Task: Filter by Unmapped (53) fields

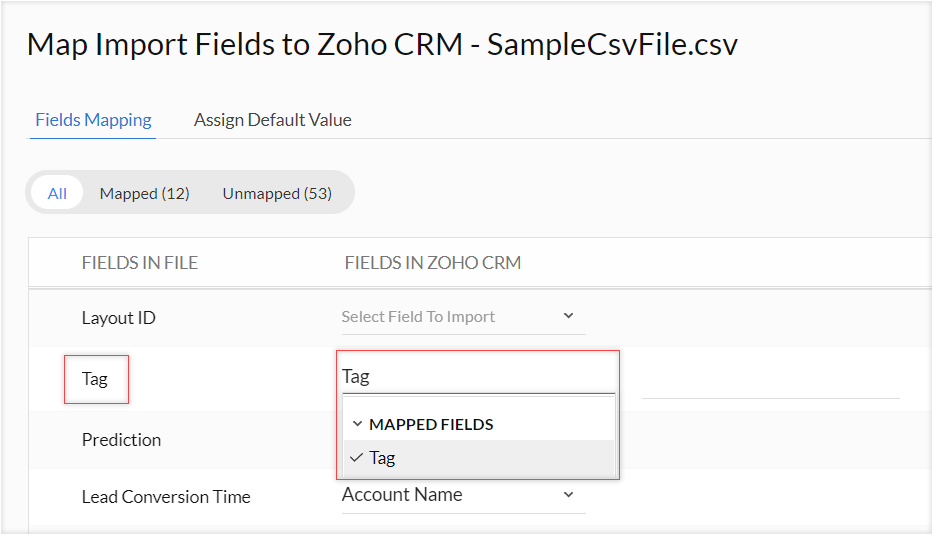Action: [277, 193]
